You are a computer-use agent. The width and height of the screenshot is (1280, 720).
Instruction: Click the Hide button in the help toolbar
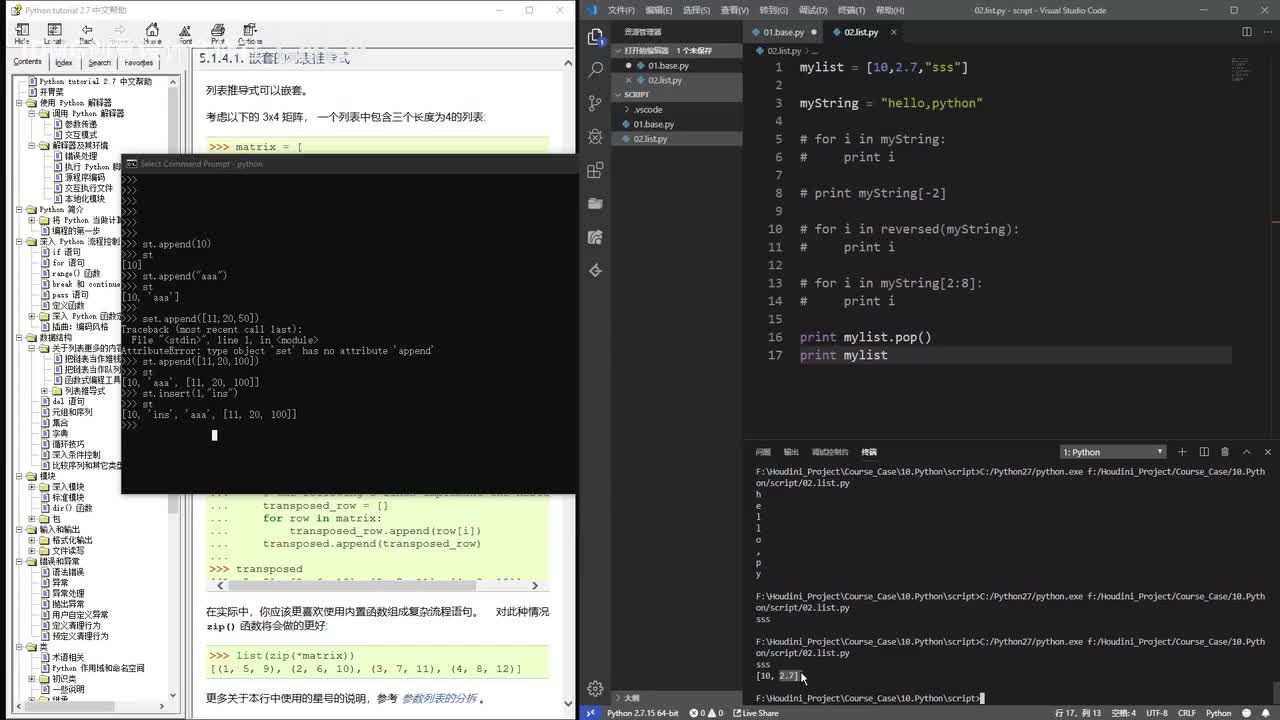(22, 34)
